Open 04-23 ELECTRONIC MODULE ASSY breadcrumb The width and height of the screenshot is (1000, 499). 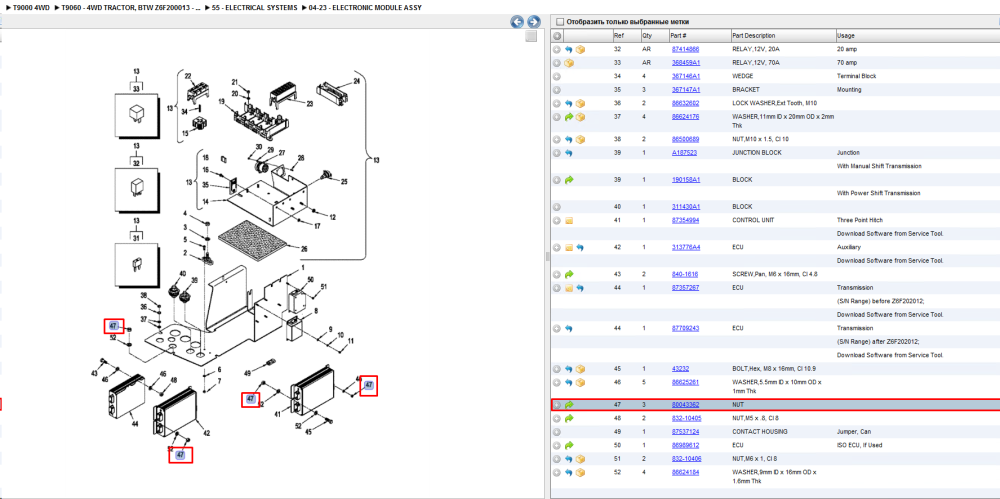click(366, 7)
